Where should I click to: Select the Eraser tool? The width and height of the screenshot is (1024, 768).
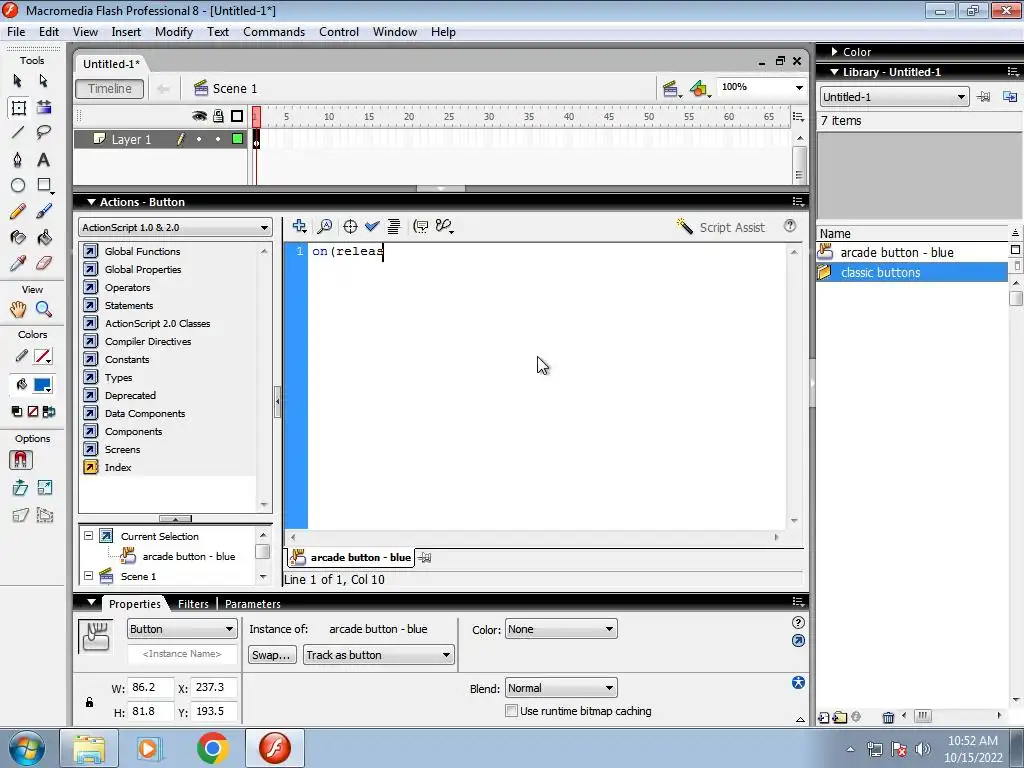click(43, 263)
